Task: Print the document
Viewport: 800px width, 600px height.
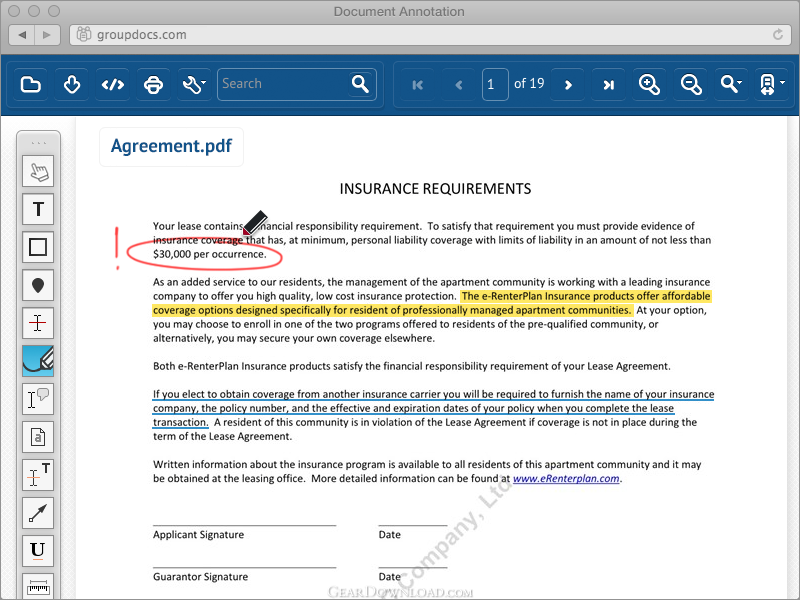Action: coord(153,84)
